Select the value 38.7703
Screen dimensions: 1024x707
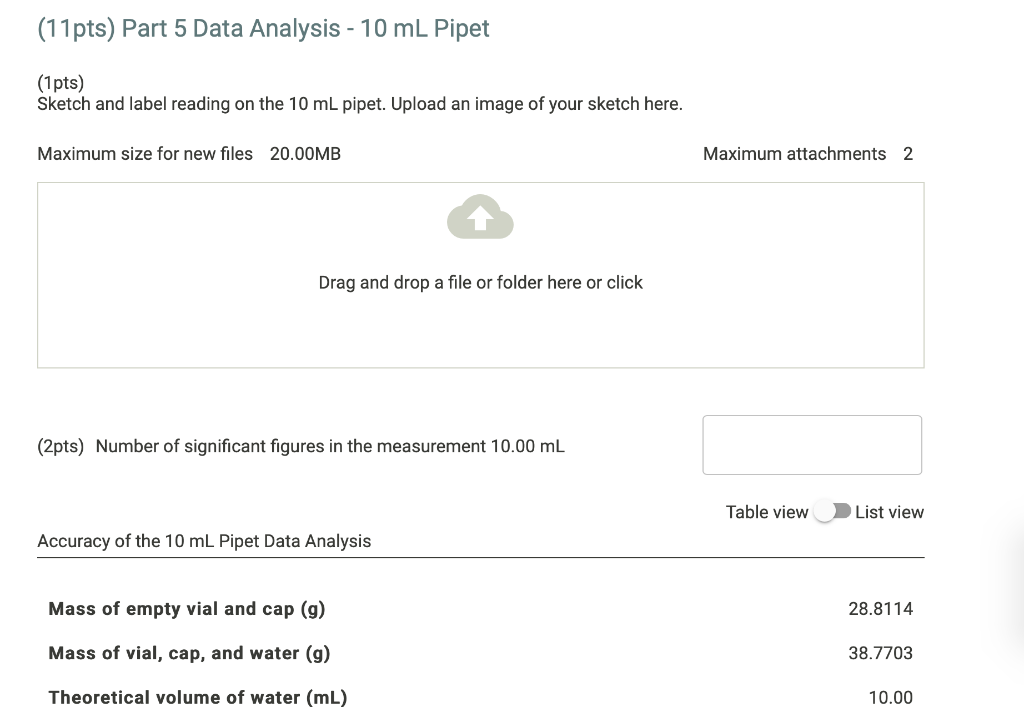tap(881, 652)
